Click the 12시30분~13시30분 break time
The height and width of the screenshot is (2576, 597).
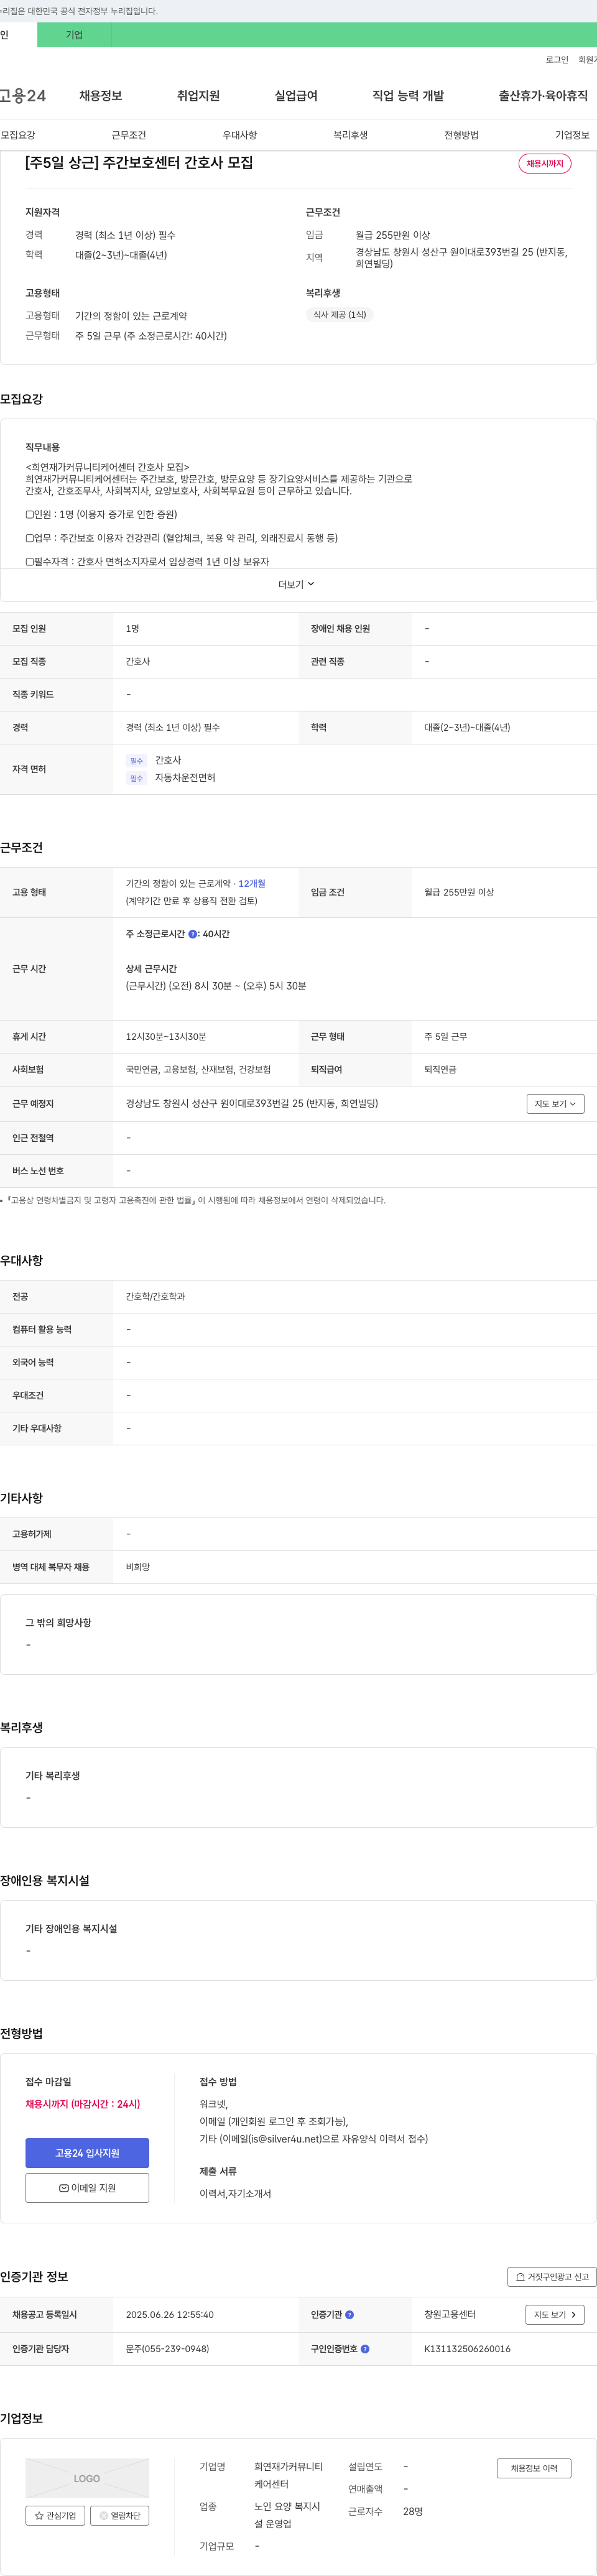(x=166, y=1037)
